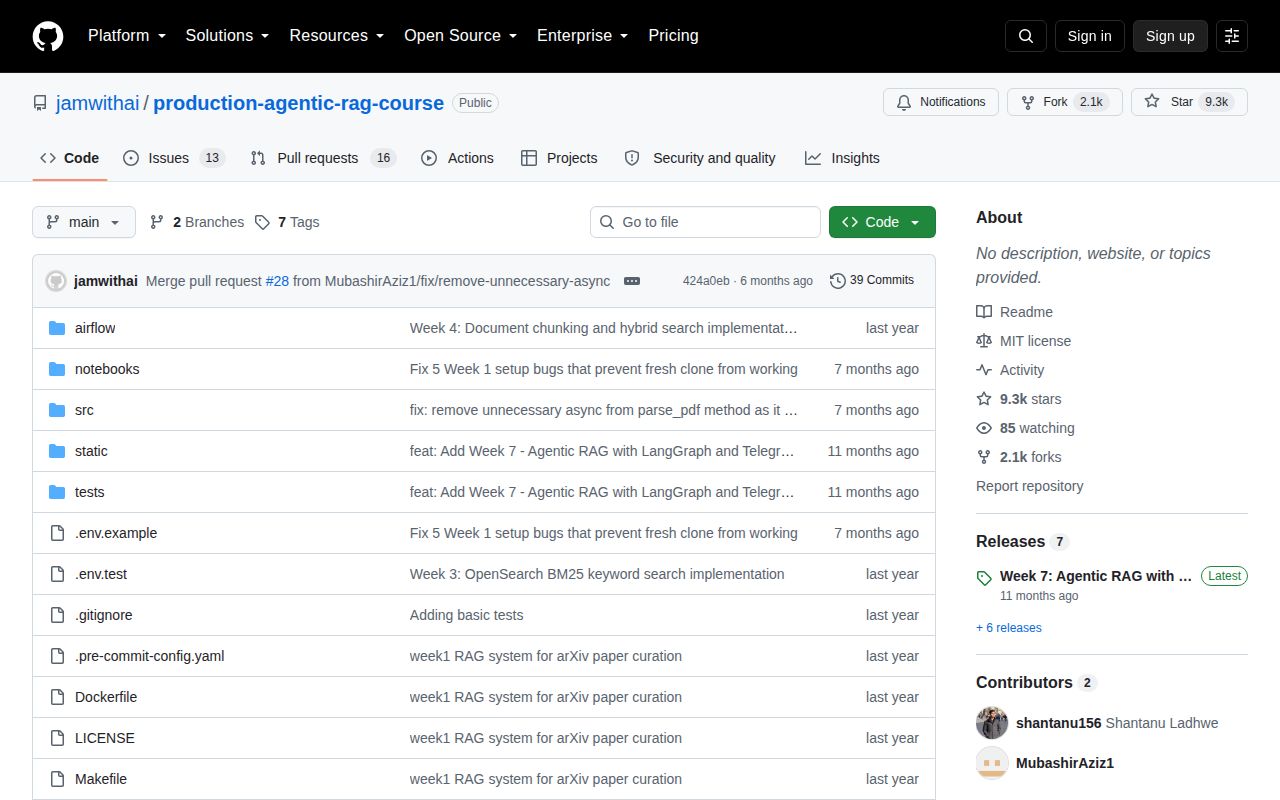The image size is (1280, 800).
Task: Open the green Code dropdown button
Action: 882,222
